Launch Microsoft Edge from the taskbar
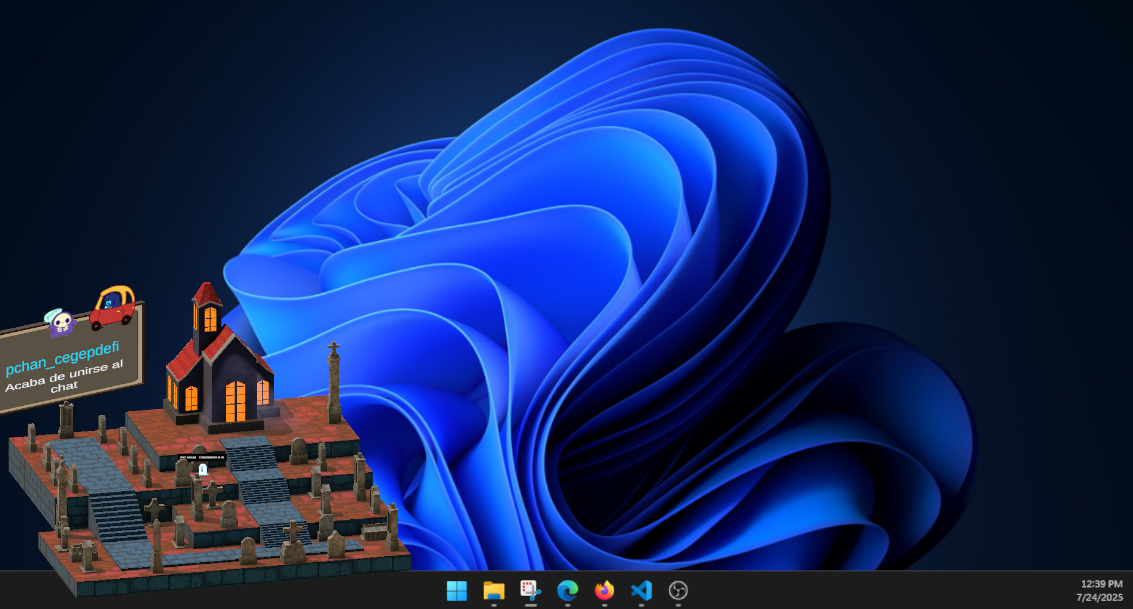1133x609 pixels. pyautogui.click(x=567, y=591)
